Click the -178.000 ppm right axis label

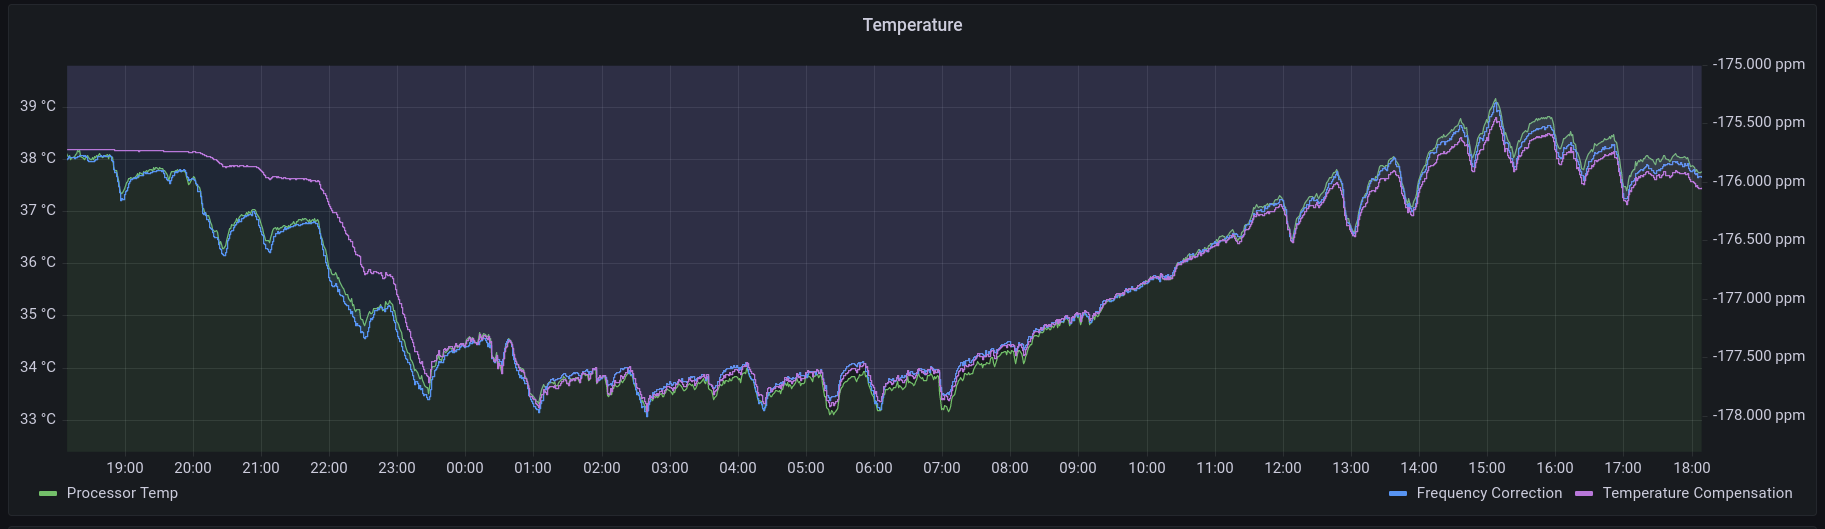[x=1758, y=415]
